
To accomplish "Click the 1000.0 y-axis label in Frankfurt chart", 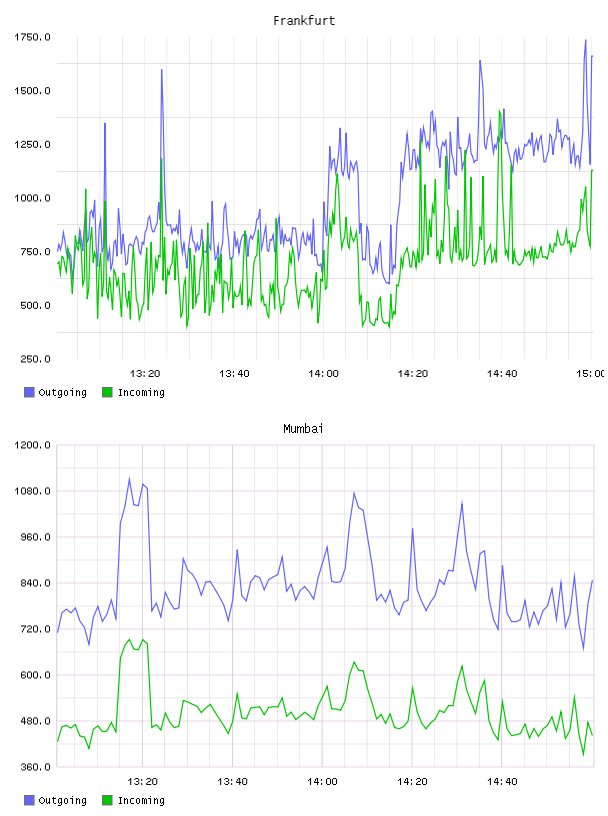I will coord(32,198).
